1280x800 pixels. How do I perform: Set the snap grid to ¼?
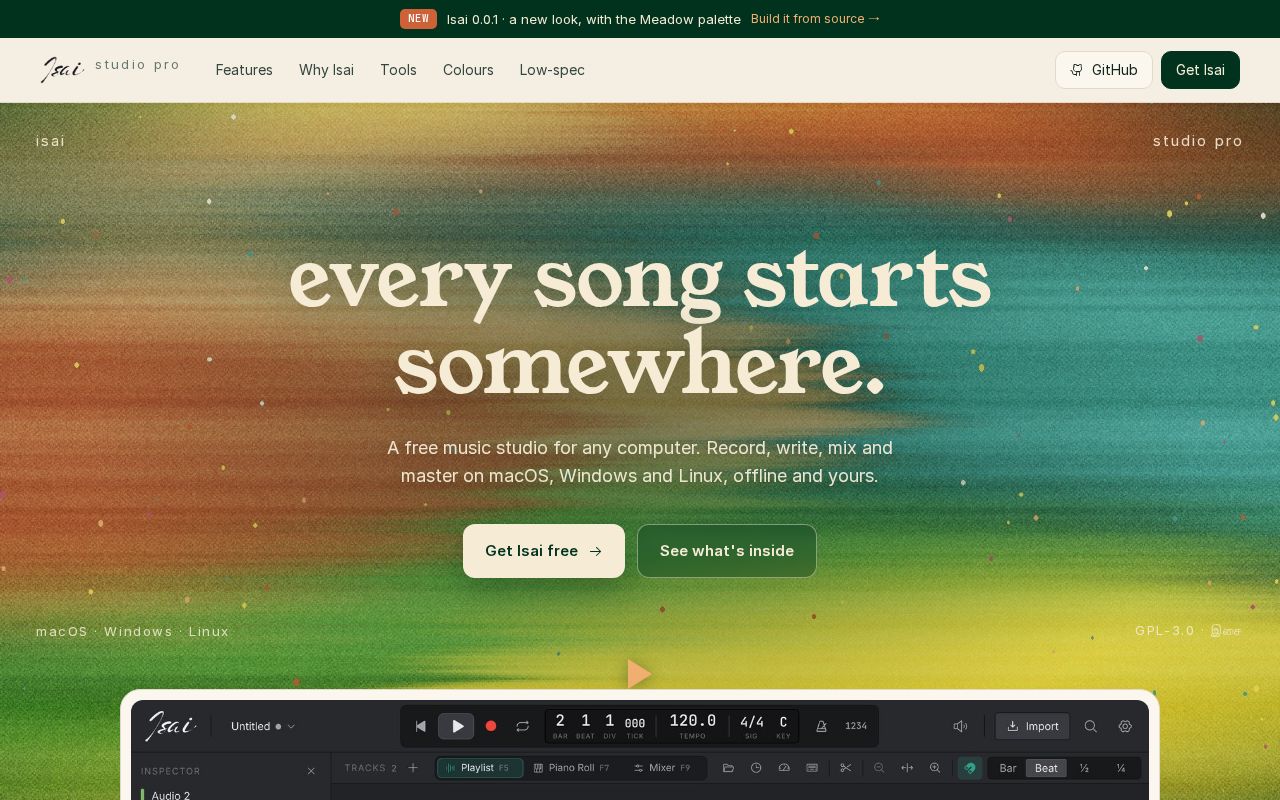(x=1121, y=768)
